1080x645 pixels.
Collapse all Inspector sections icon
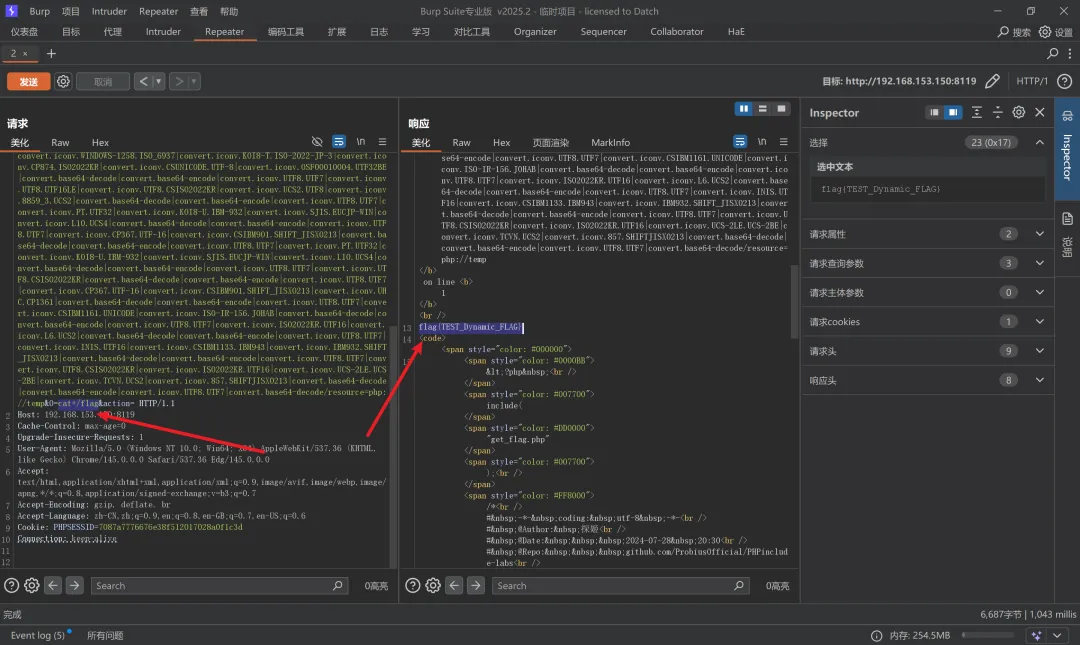(997, 112)
